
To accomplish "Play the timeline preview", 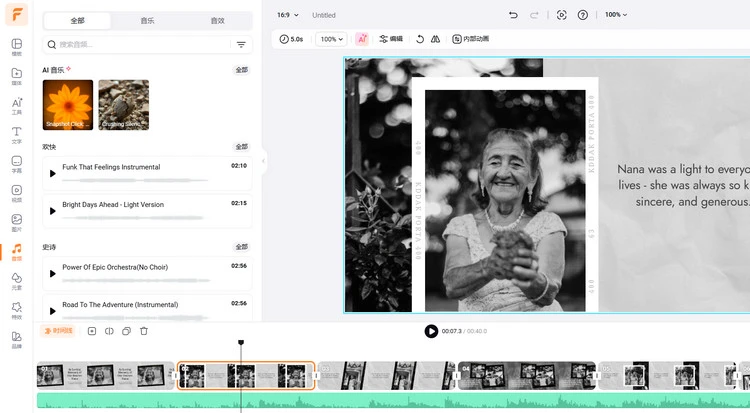I will [x=431, y=331].
